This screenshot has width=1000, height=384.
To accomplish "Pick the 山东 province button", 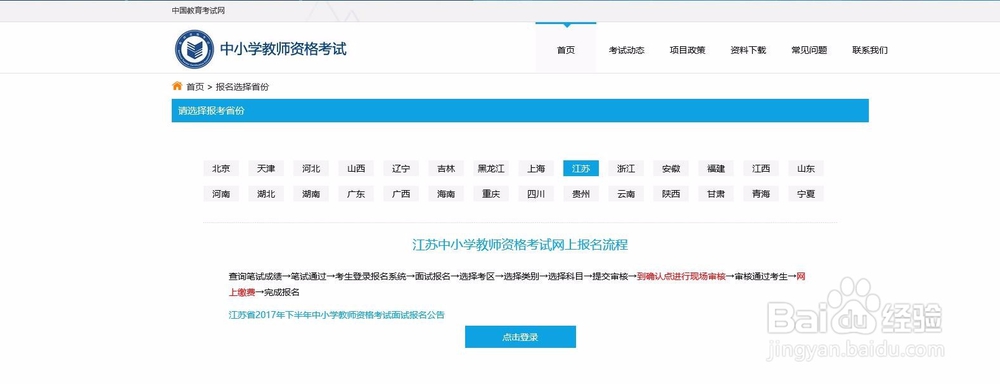I will coord(806,168).
